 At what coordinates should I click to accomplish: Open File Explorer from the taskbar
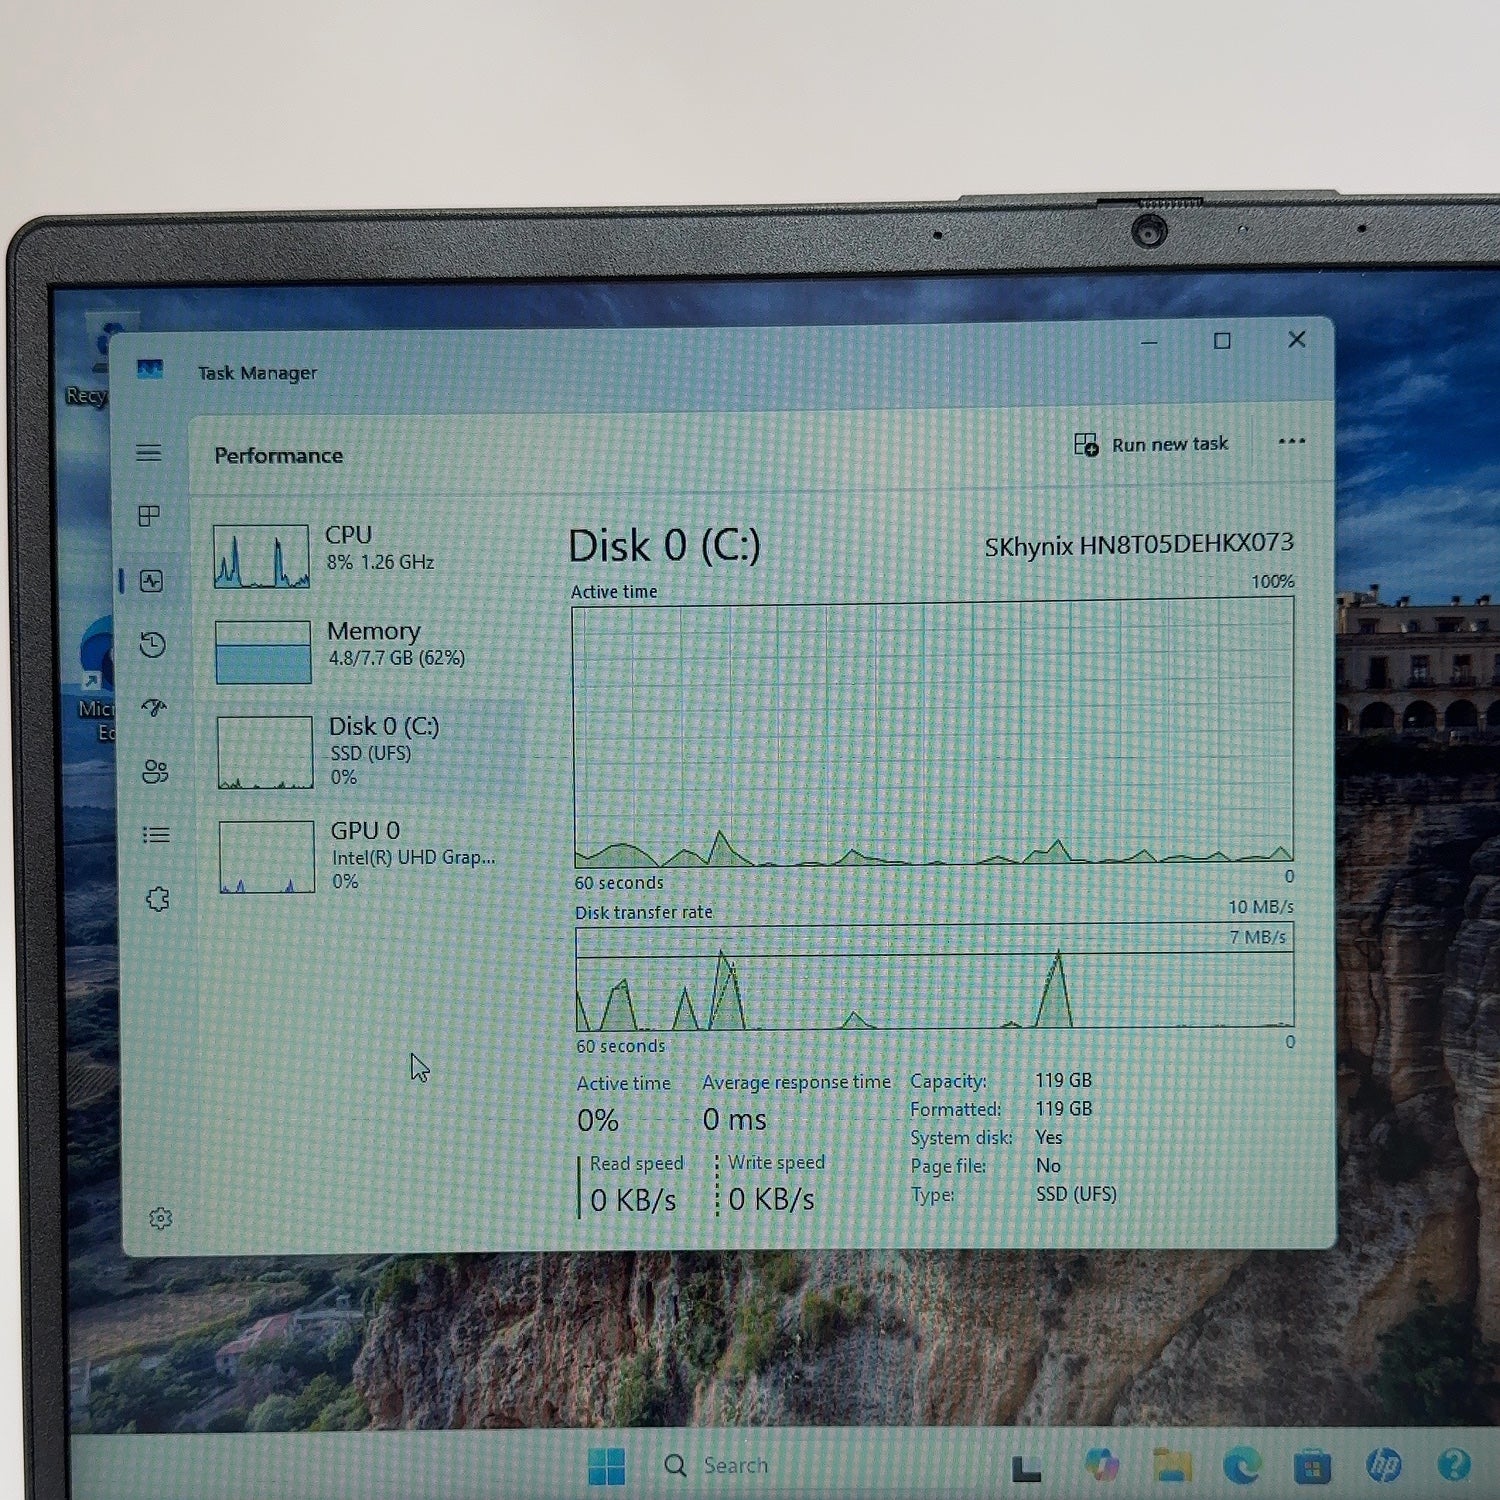1172,1465
